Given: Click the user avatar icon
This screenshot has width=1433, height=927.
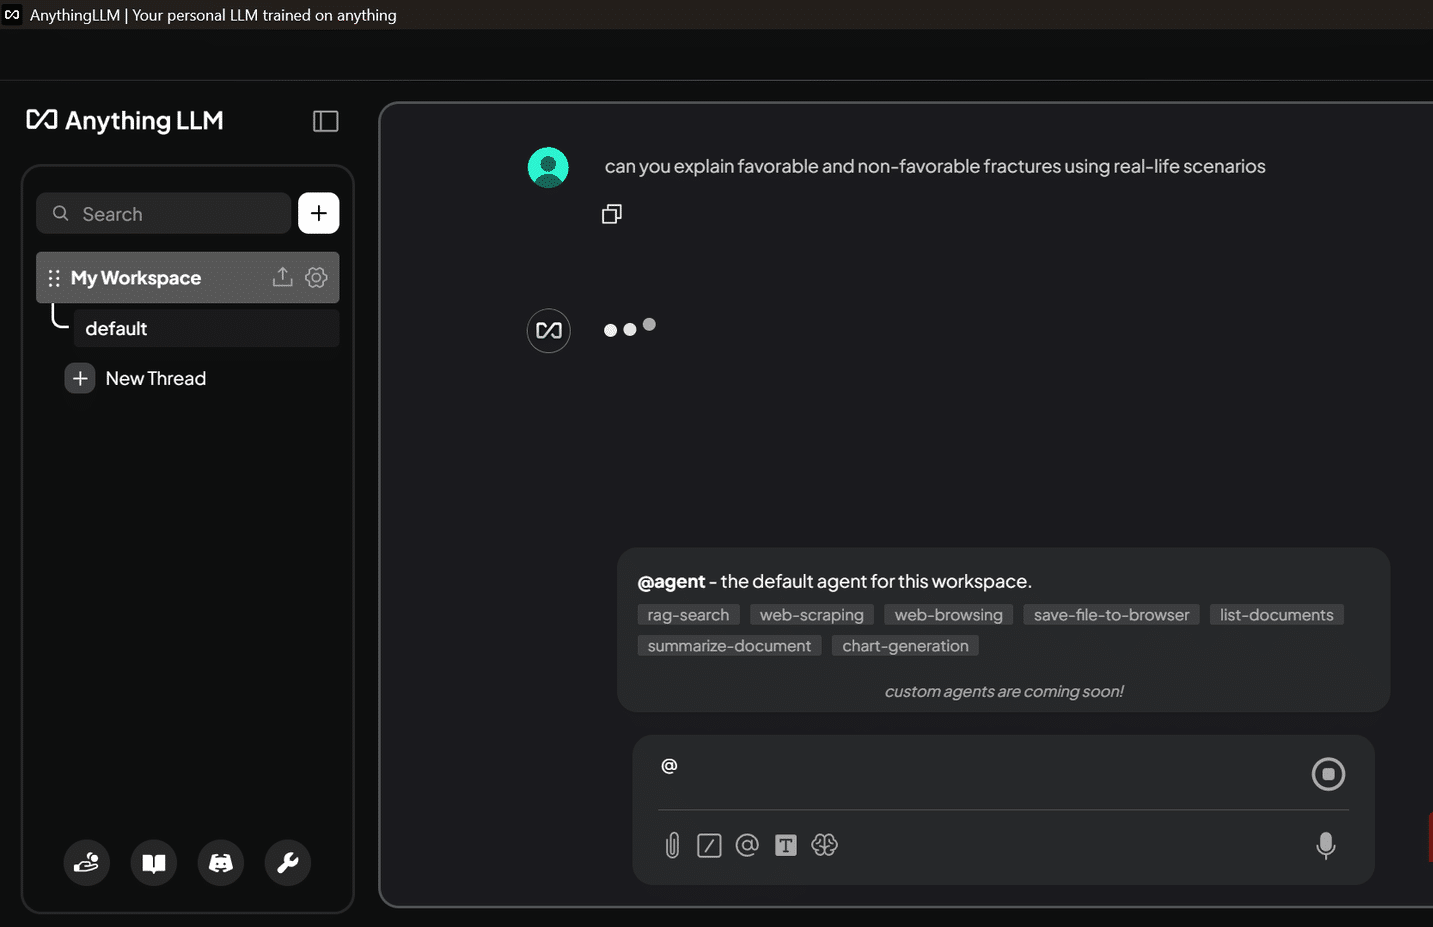Looking at the screenshot, I should click(x=548, y=167).
